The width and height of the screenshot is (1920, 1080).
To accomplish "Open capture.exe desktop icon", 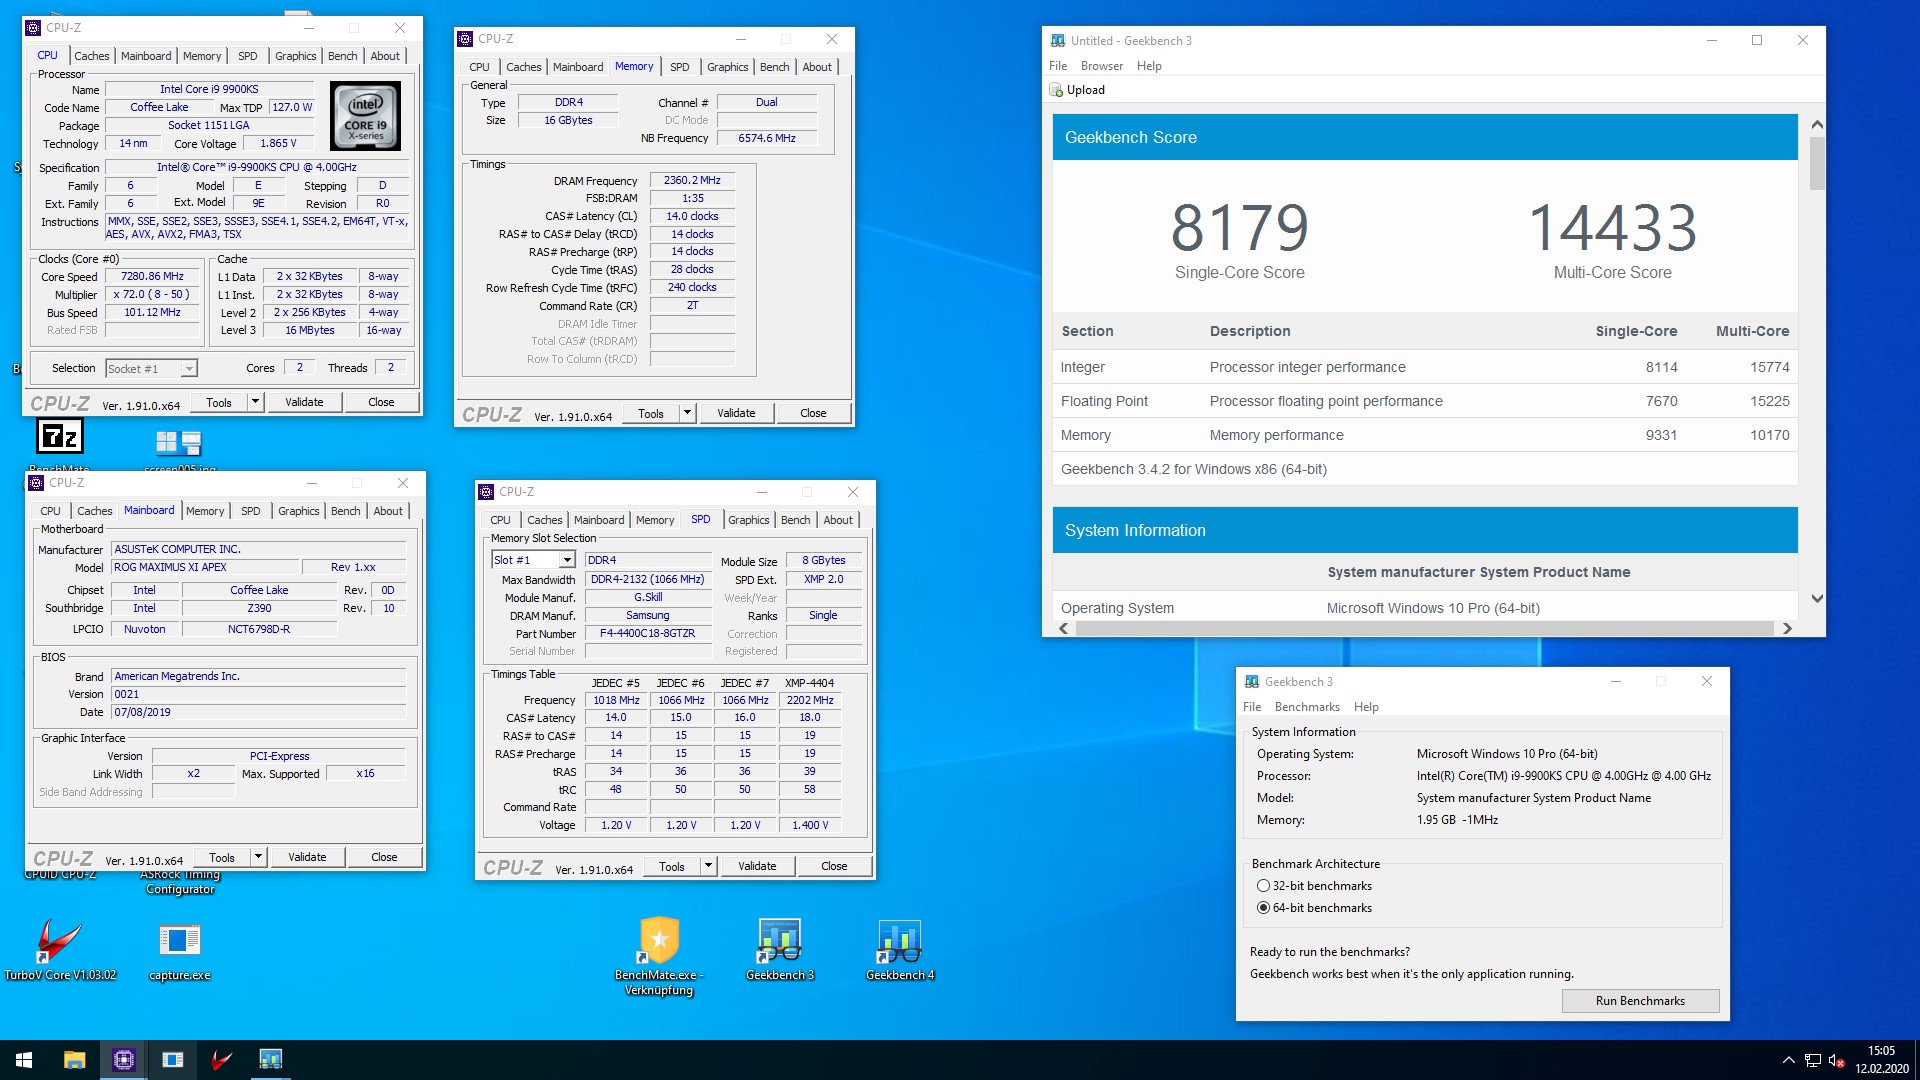I will (180, 950).
